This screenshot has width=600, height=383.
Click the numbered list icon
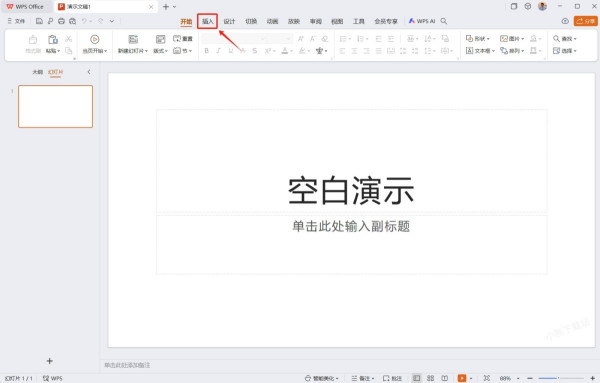point(360,39)
